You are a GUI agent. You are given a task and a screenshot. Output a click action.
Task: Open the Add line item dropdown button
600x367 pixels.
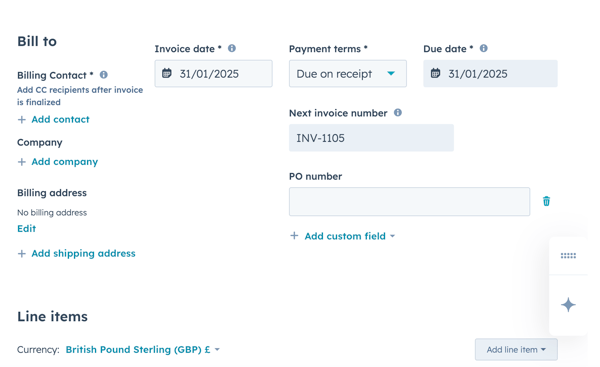click(516, 349)
